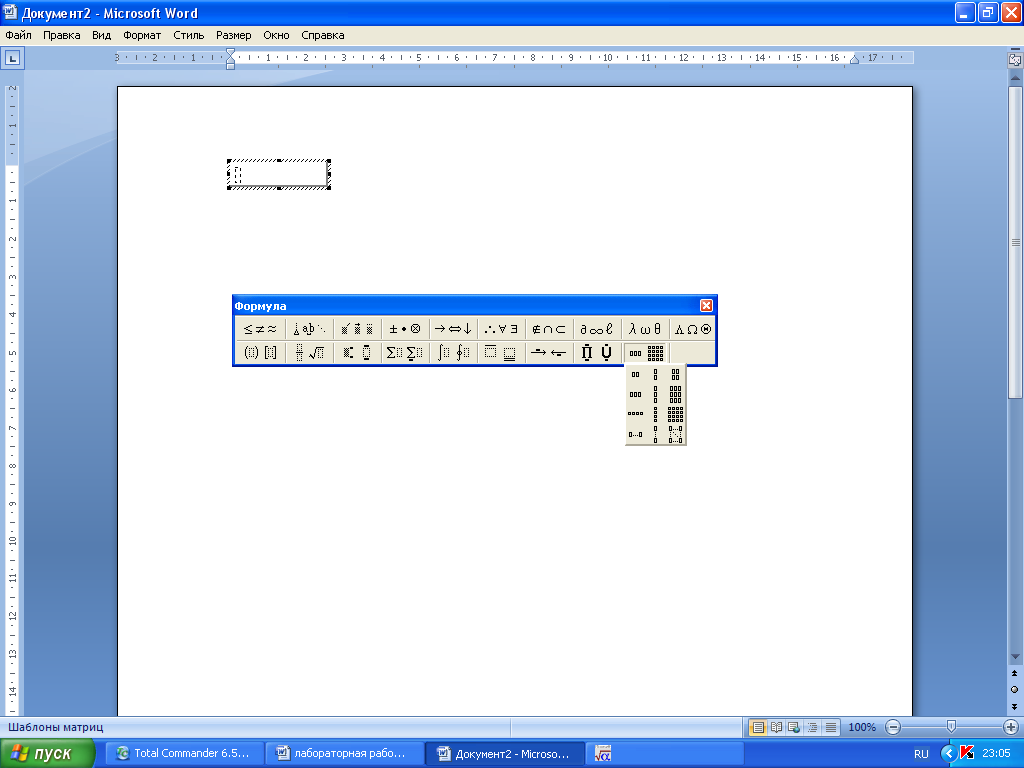Click the zoom slider handle
This screenshot has height=768, width=1024.
tap(951, 726)
